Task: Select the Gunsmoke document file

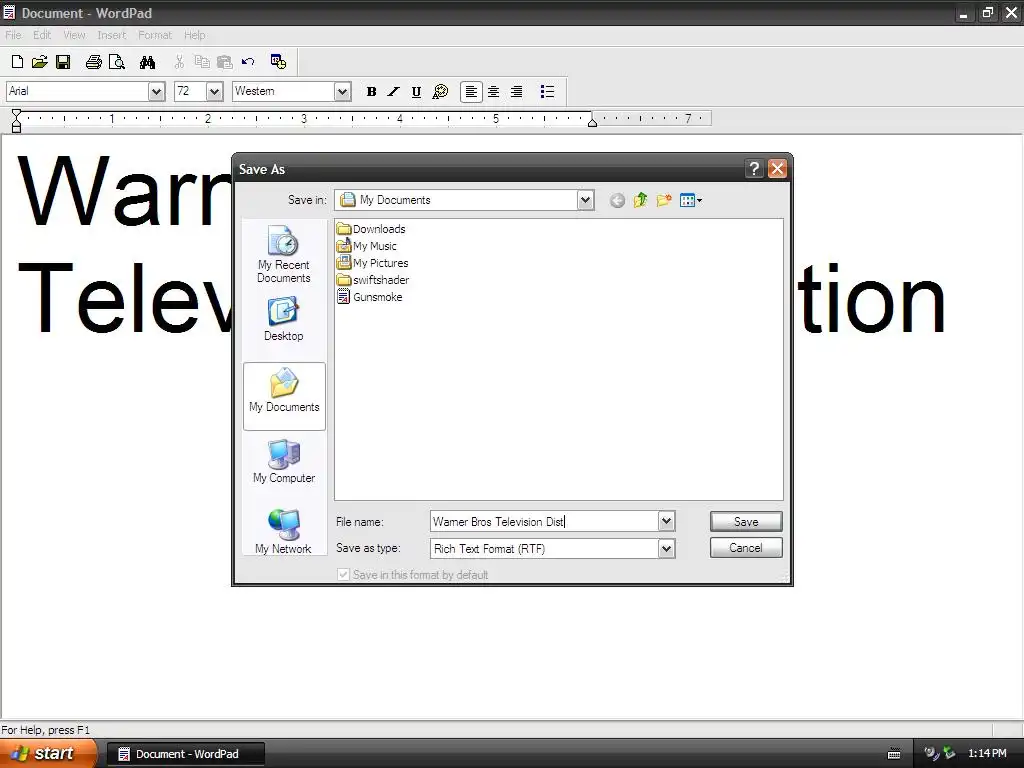Action: click(x=370, y=297)
